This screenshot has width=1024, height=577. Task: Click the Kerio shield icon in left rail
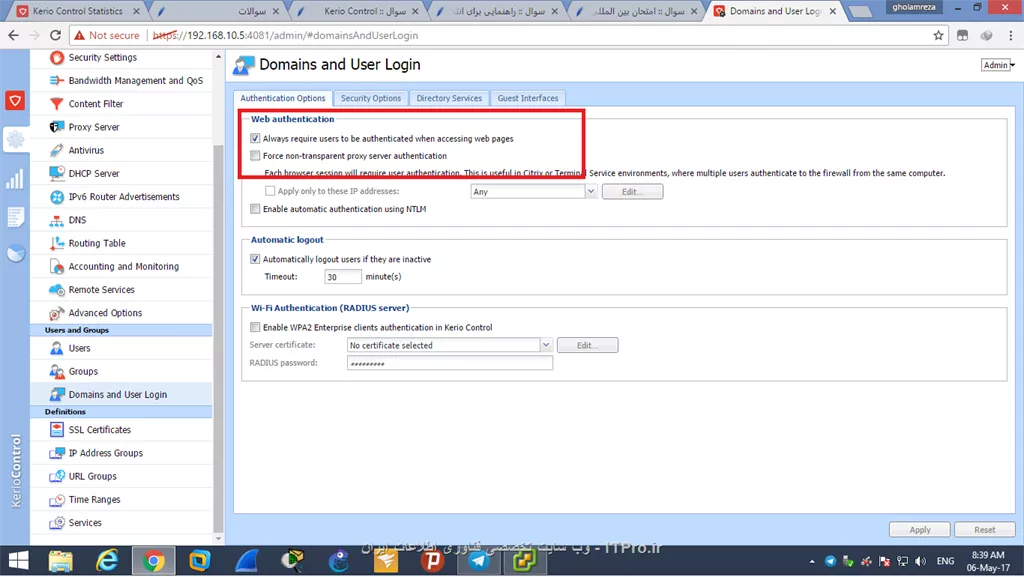tap(14, 101)
